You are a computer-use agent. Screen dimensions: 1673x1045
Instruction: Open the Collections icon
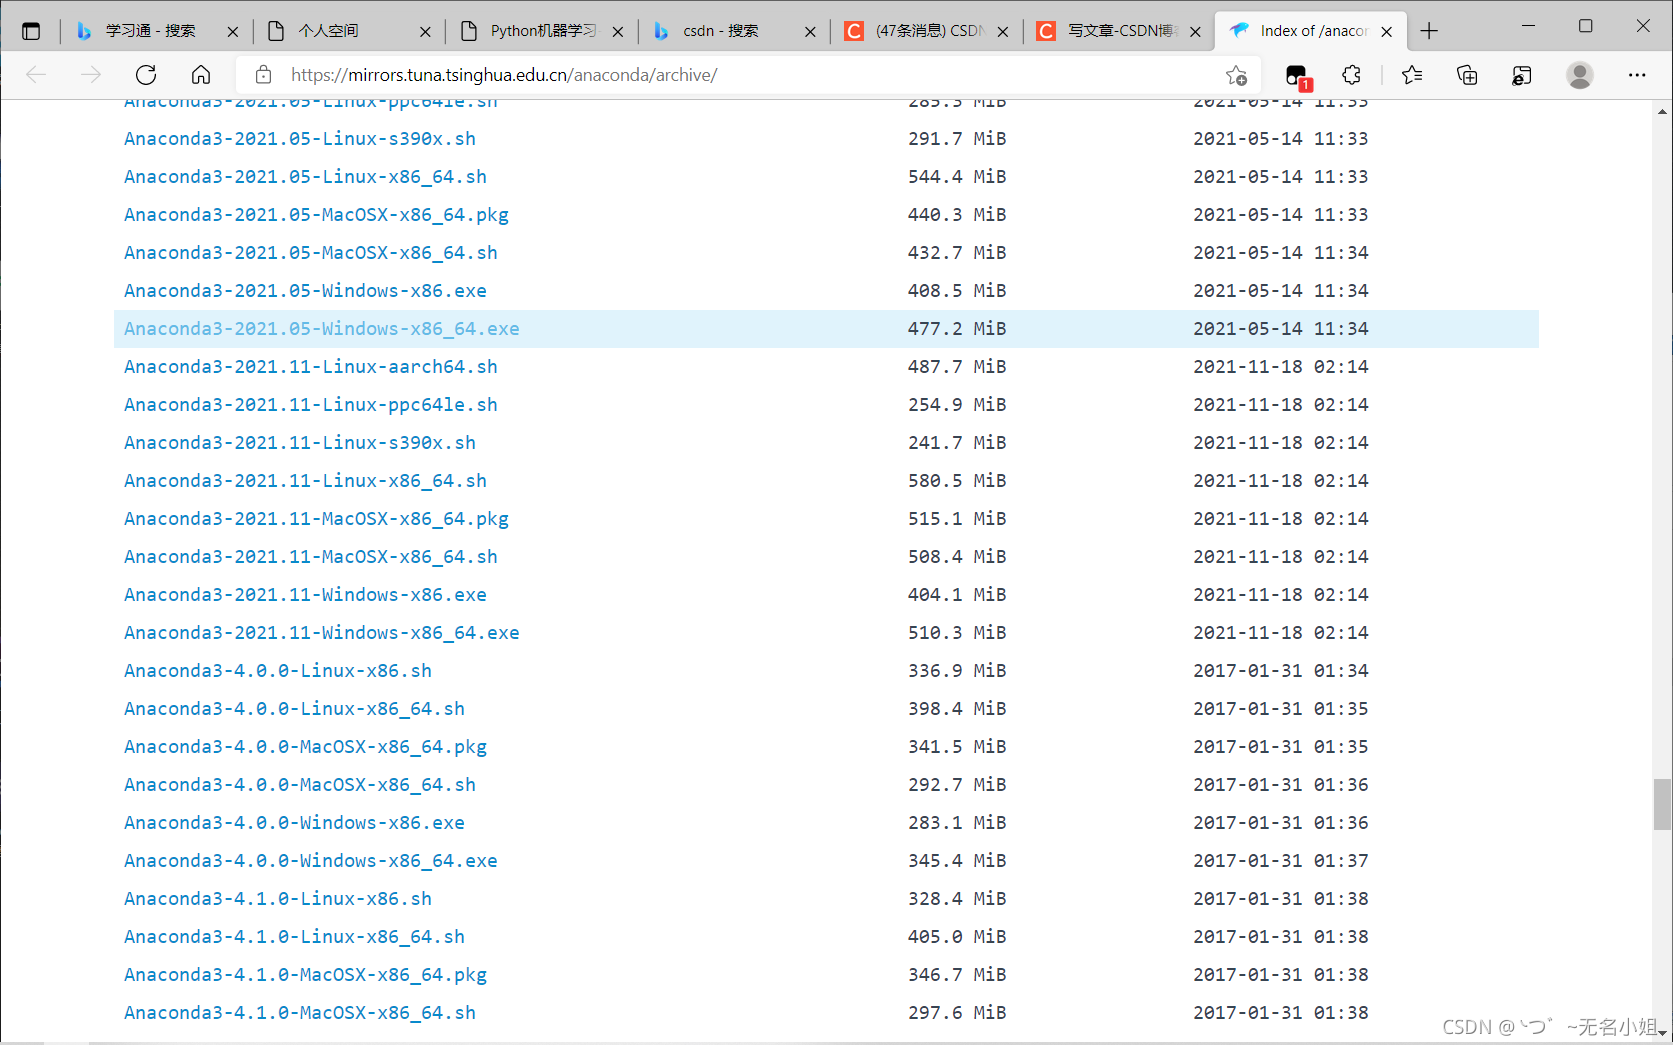coord(1467,75)
